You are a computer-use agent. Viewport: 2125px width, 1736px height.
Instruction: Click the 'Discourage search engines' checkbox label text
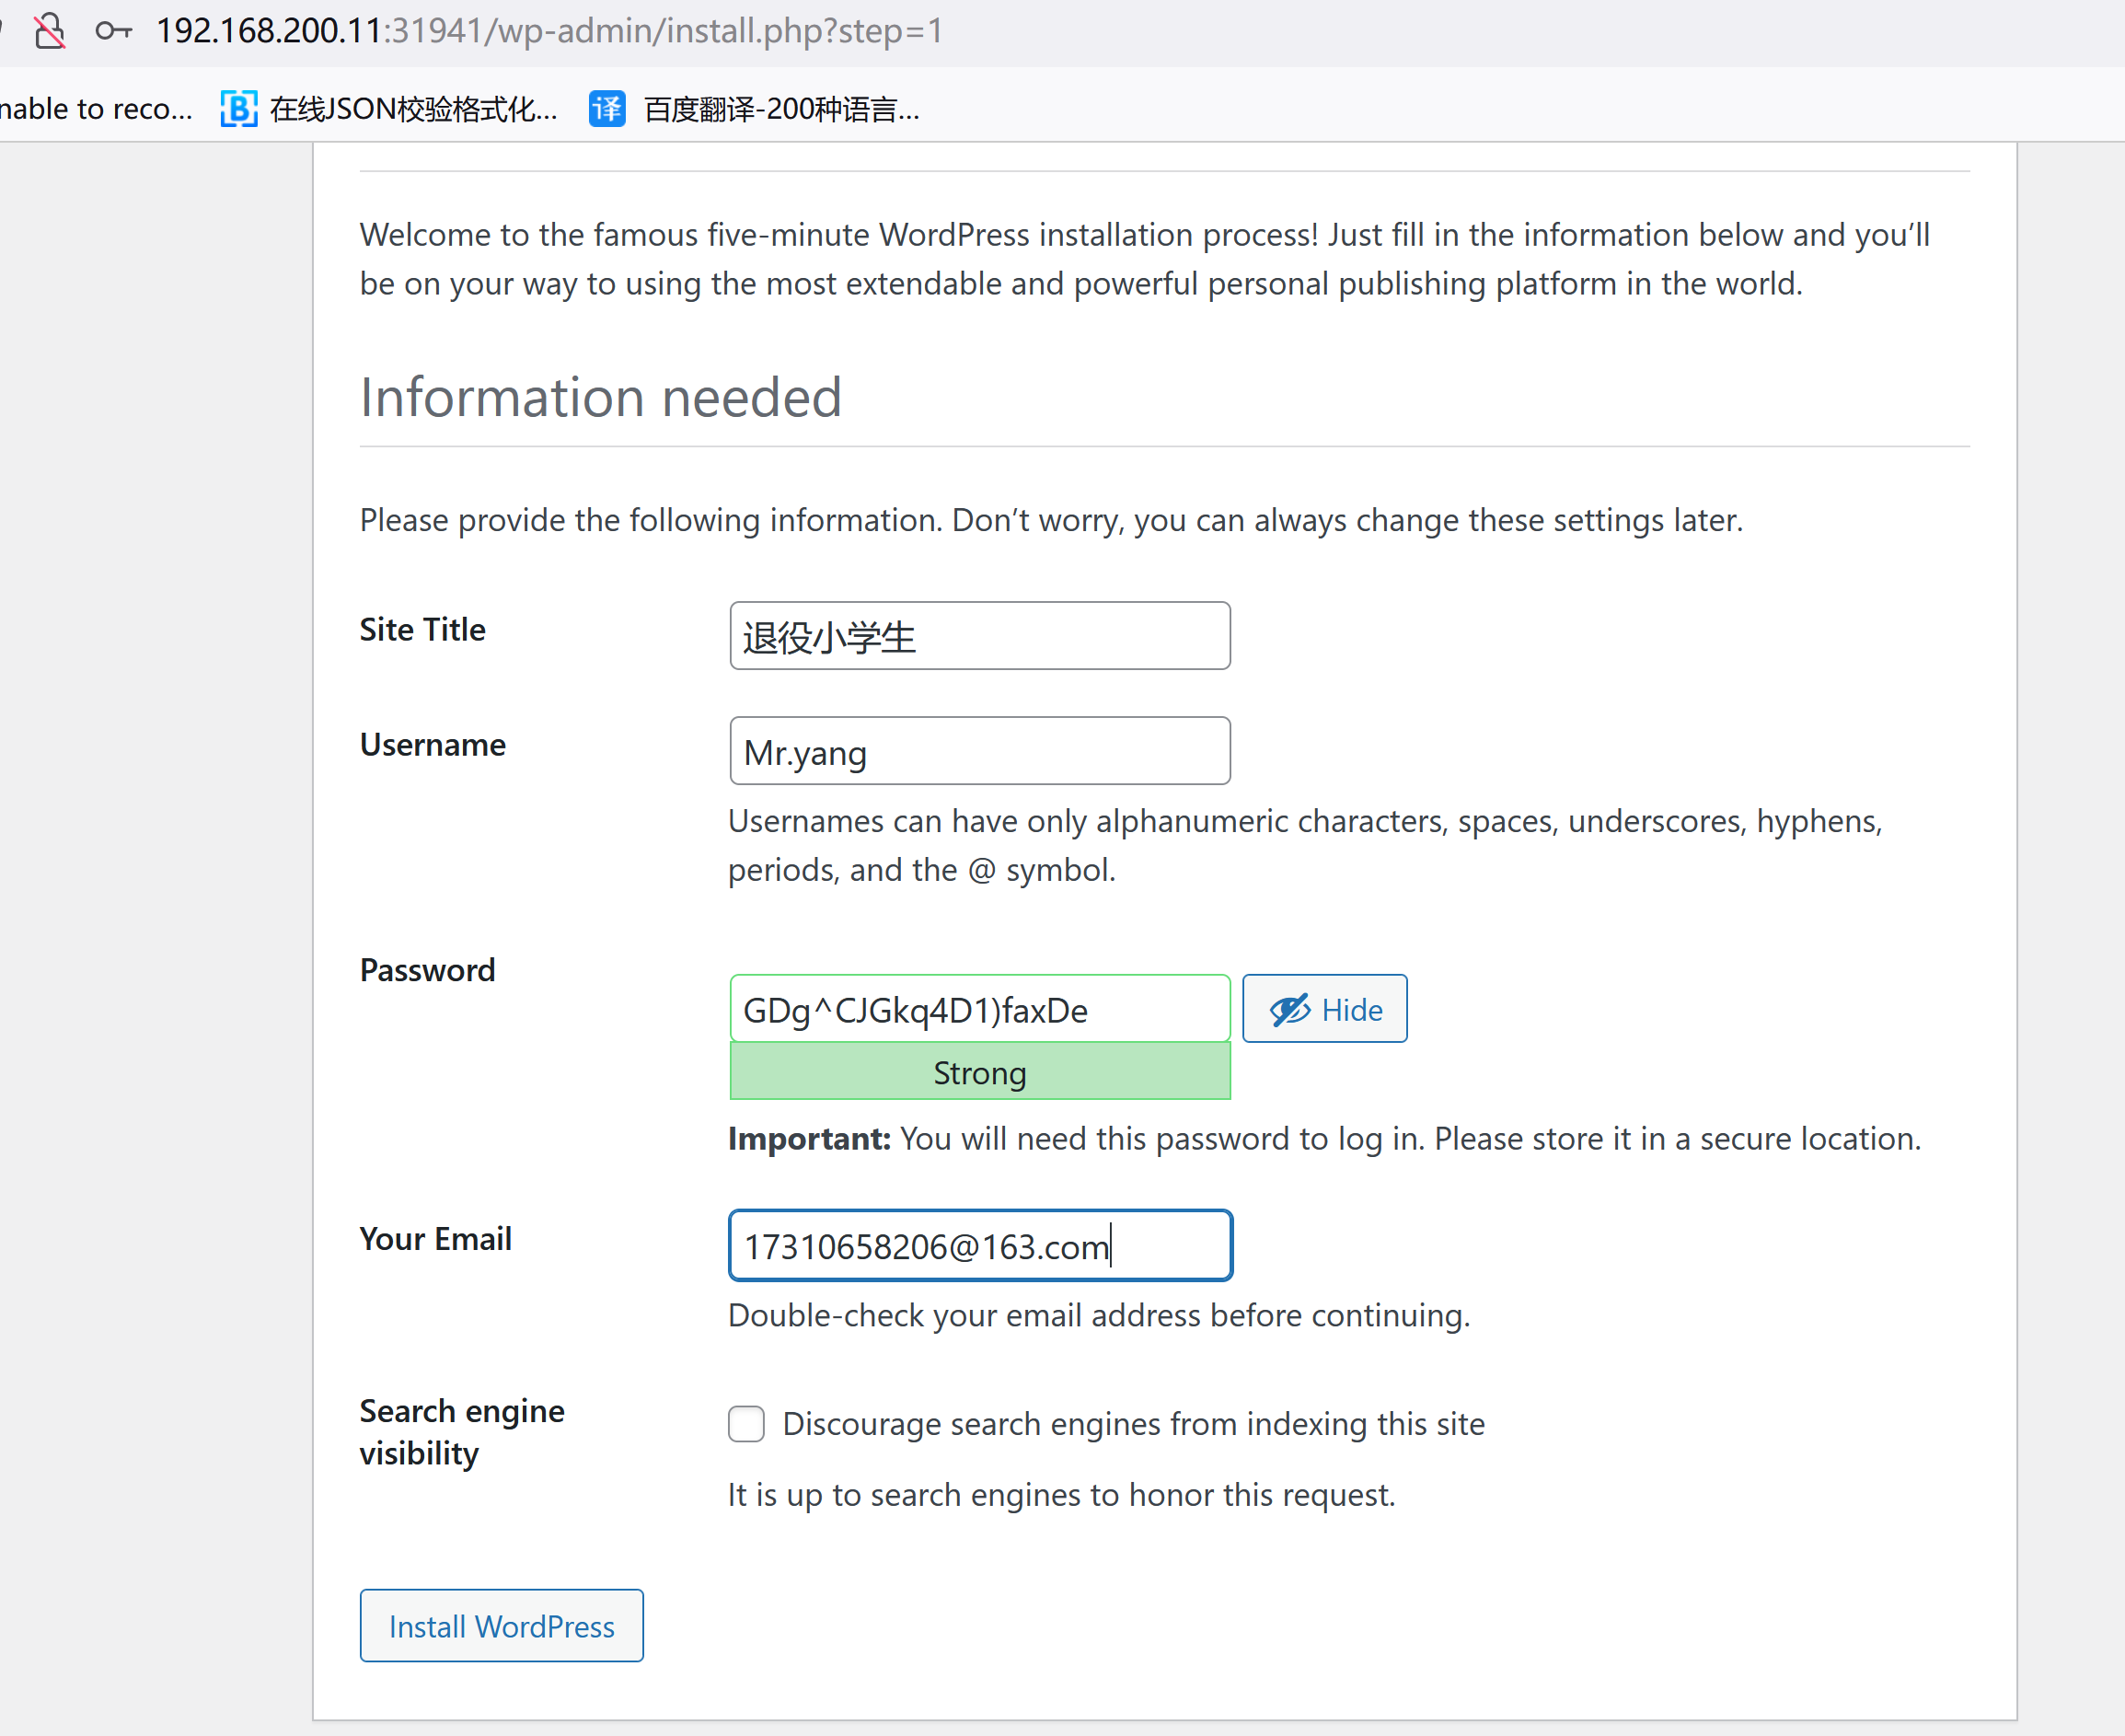tap(1134, 1424)
